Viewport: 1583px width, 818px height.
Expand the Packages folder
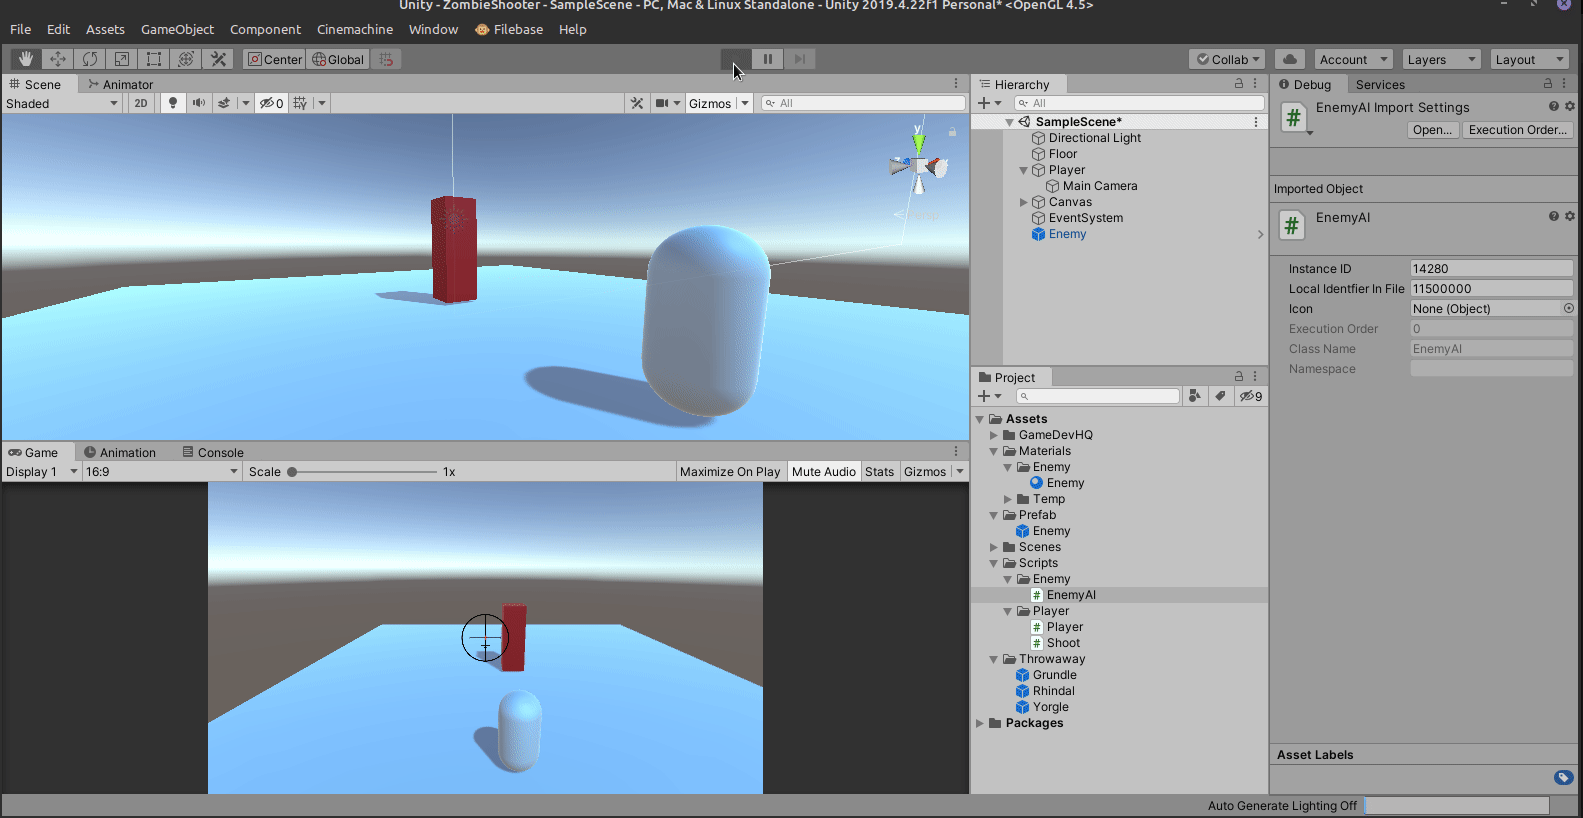pyautogui.click(x=980, y=723)
